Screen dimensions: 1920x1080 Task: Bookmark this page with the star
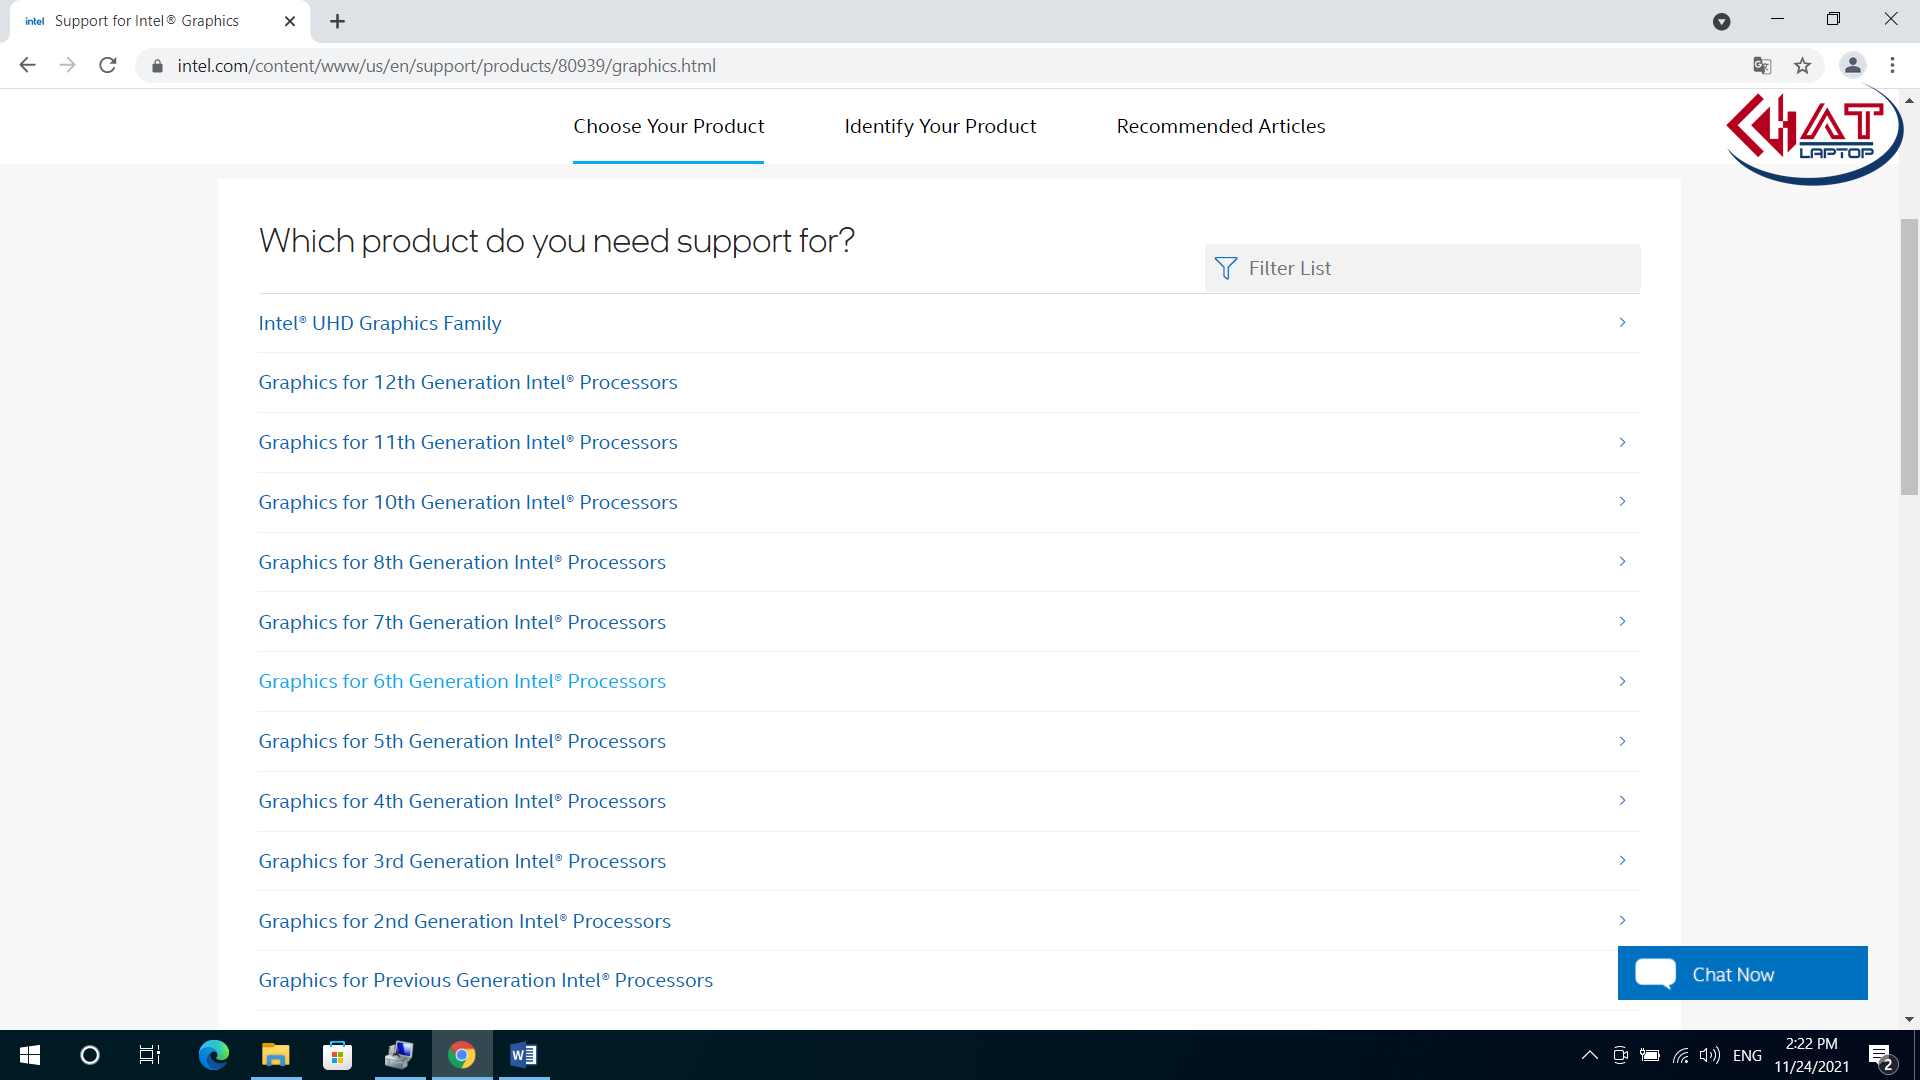[x=1802, y=66]
